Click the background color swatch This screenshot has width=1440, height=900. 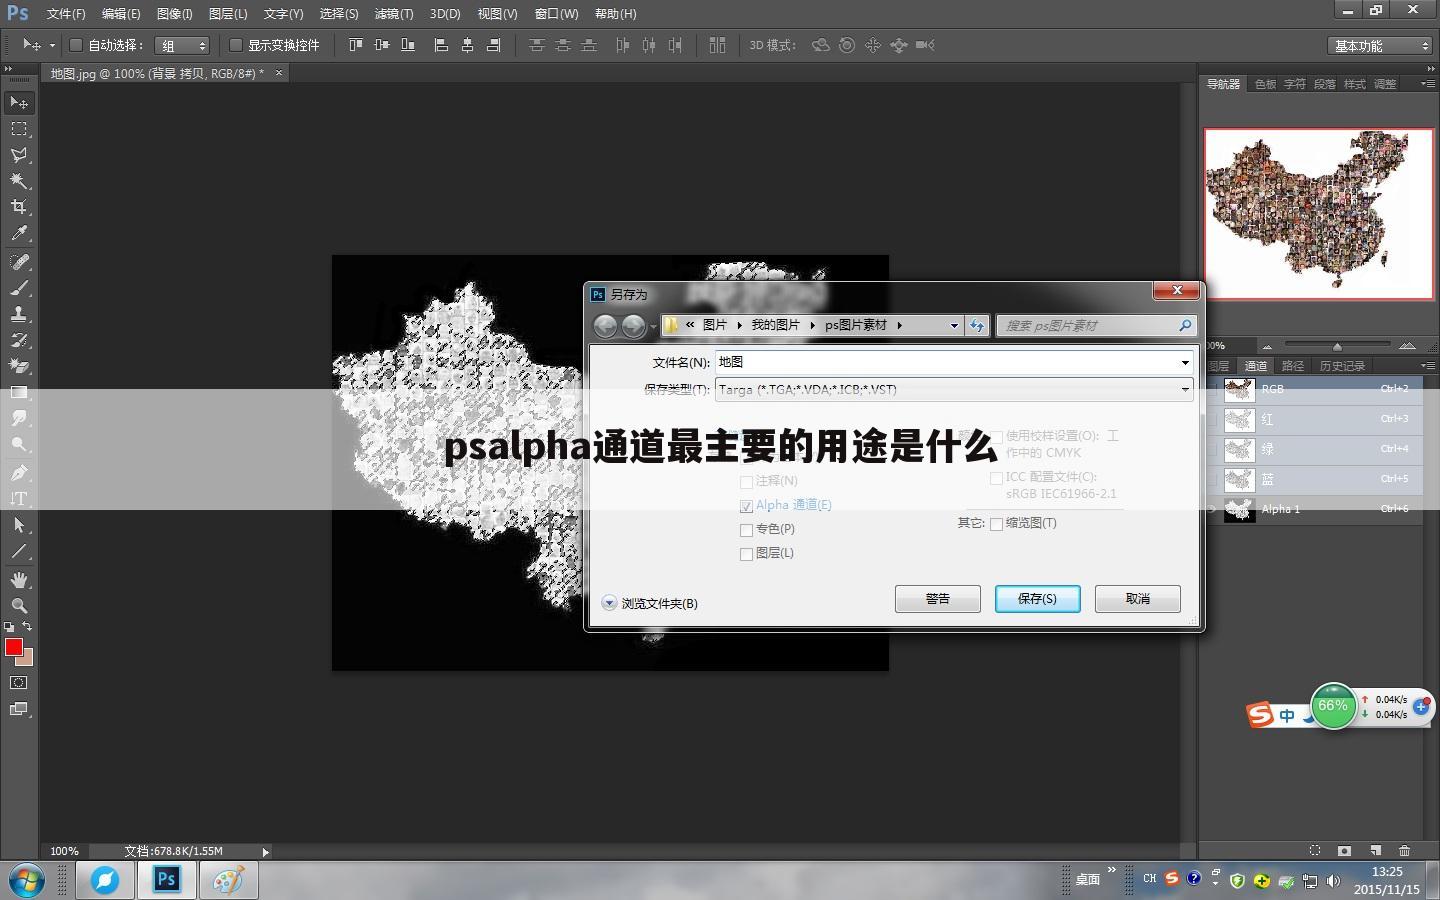coord(27,658)
